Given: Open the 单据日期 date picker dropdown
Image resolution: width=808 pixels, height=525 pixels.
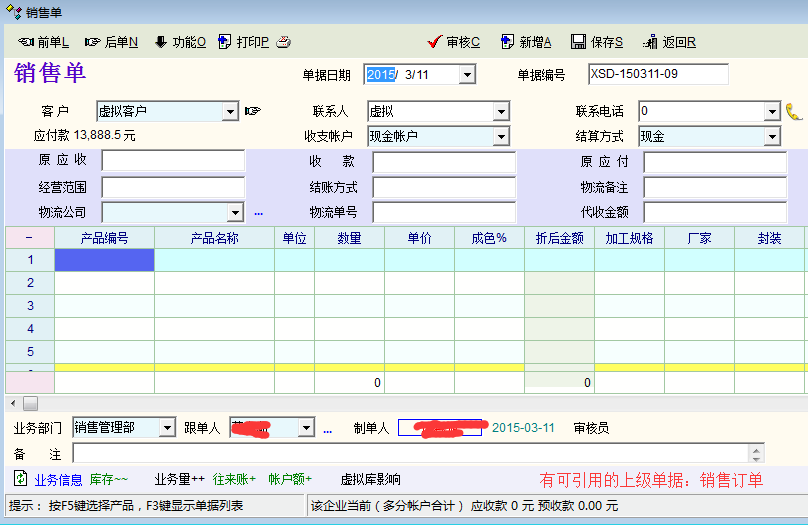Looking at the screenshot, I should [x=466, y=75].
